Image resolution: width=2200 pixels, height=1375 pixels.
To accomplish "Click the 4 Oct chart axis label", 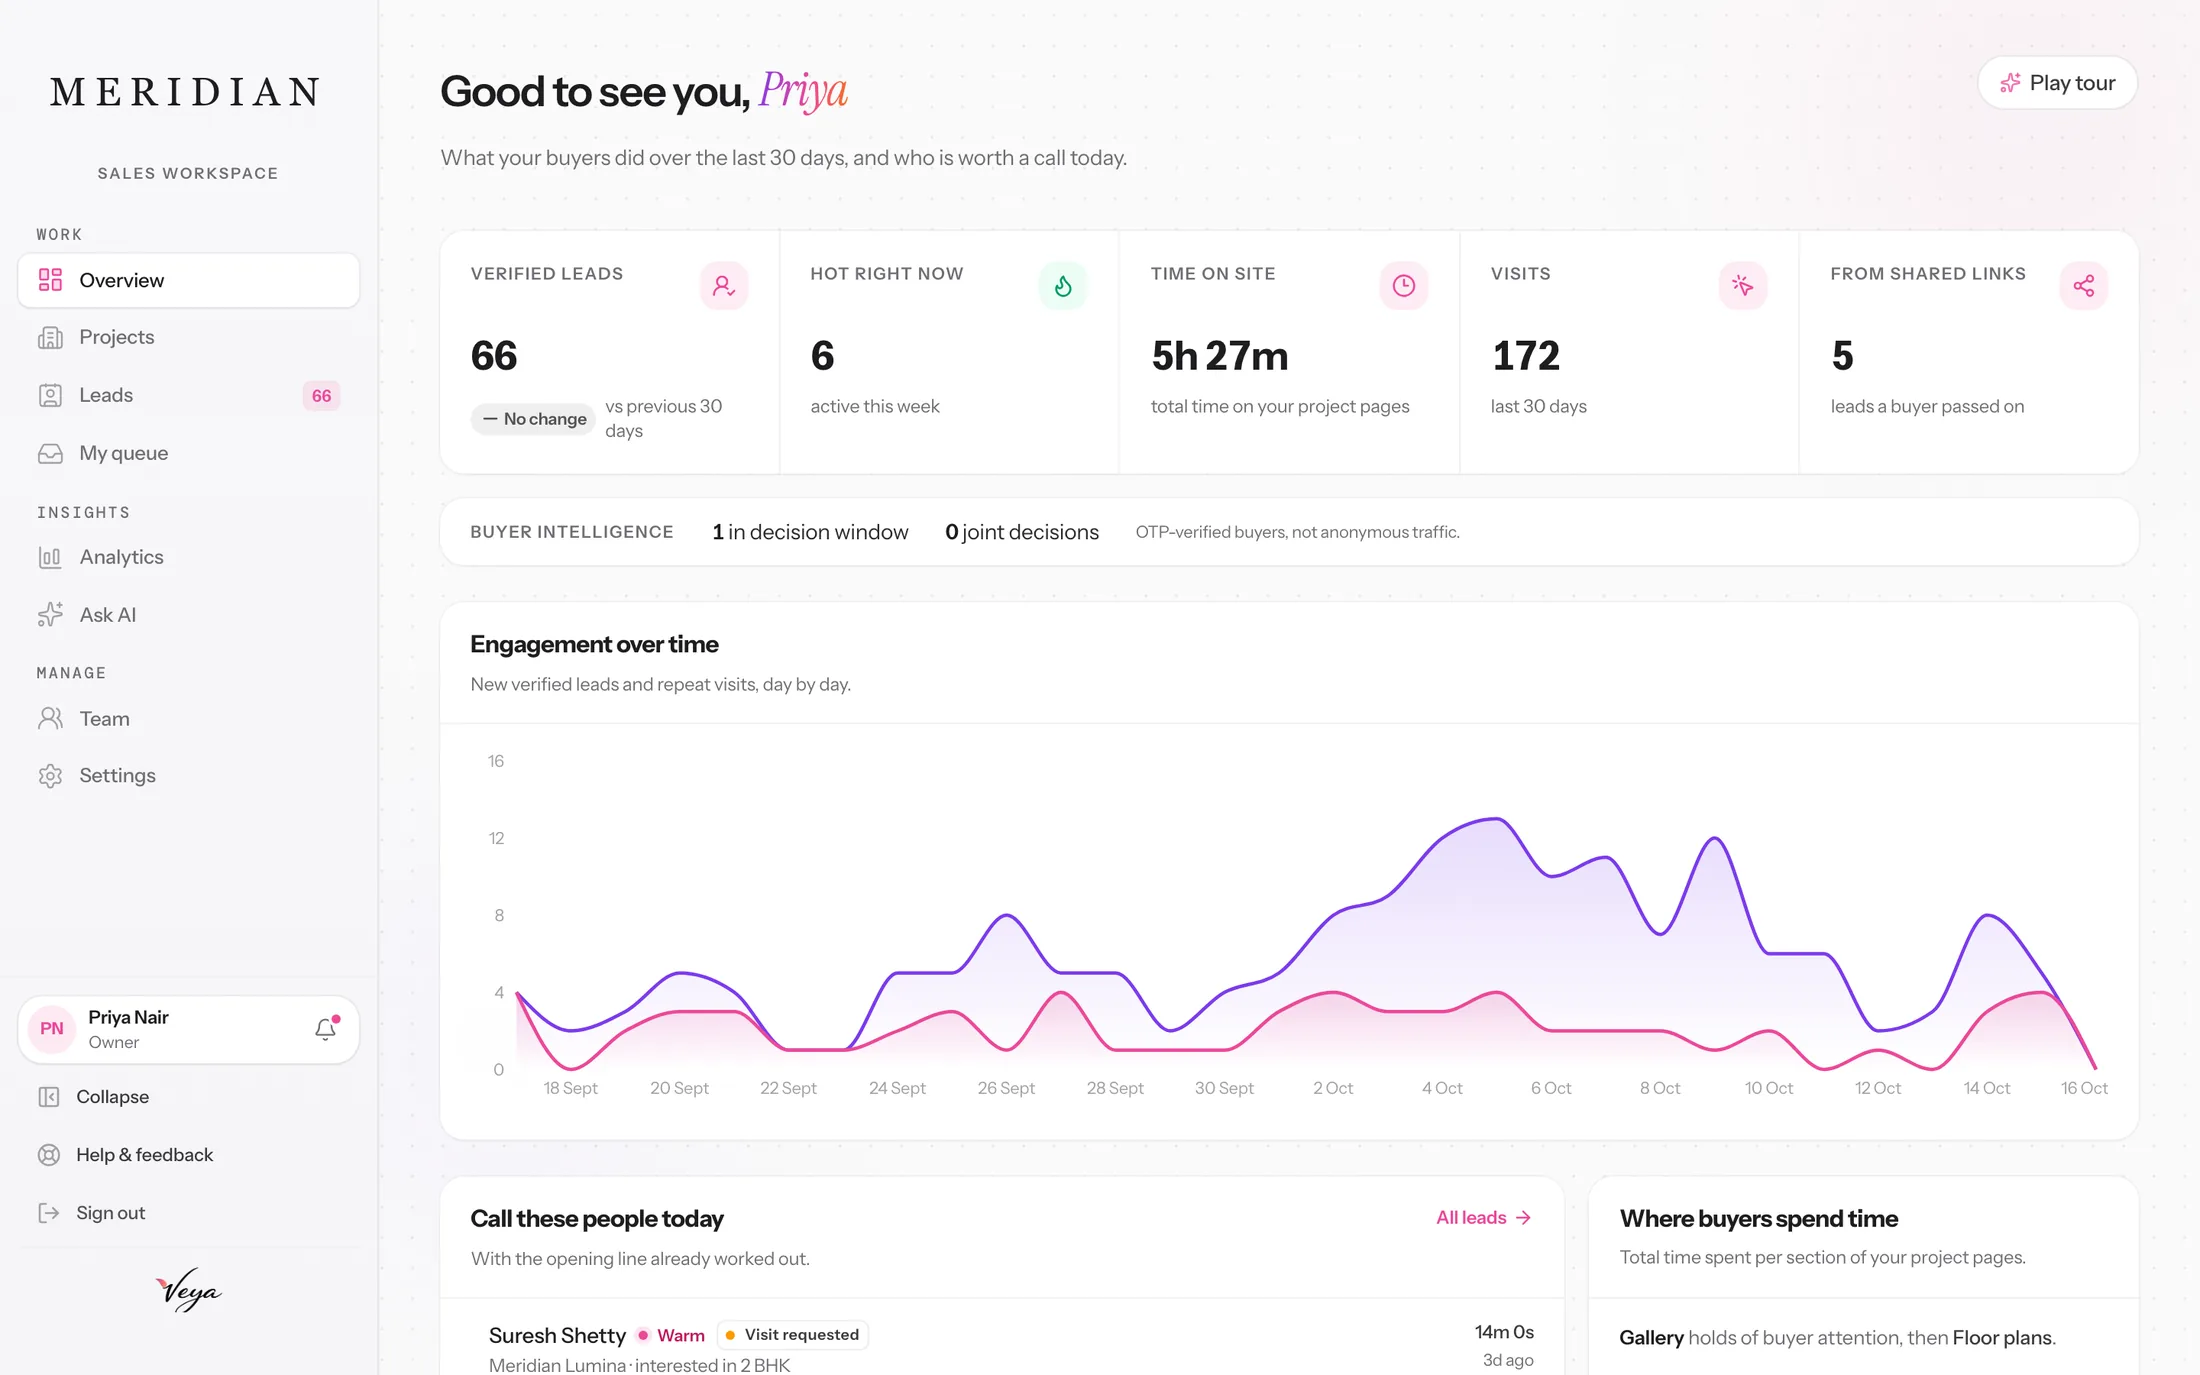I will [1442, 1088].
